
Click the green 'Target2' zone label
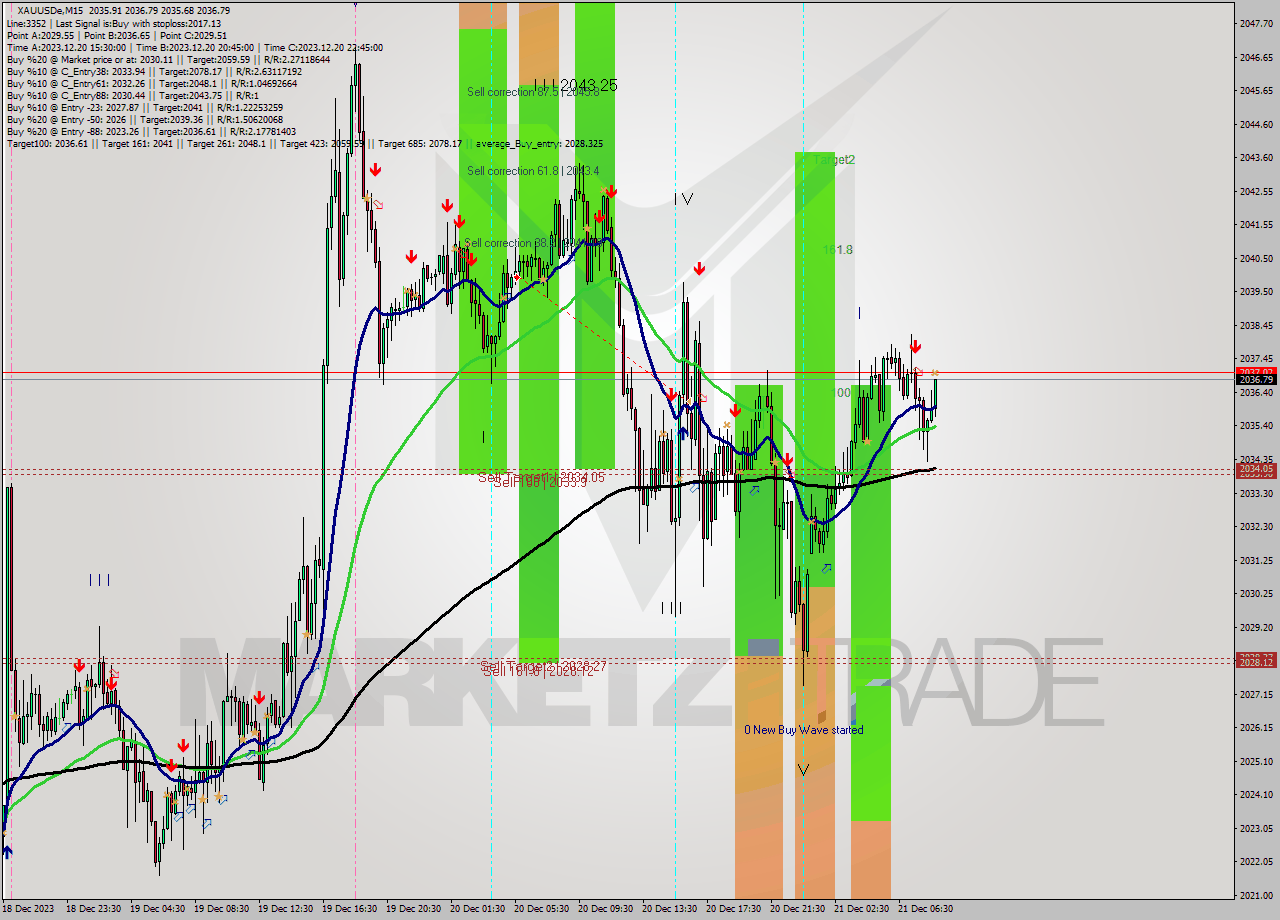(x=834, y=159)
